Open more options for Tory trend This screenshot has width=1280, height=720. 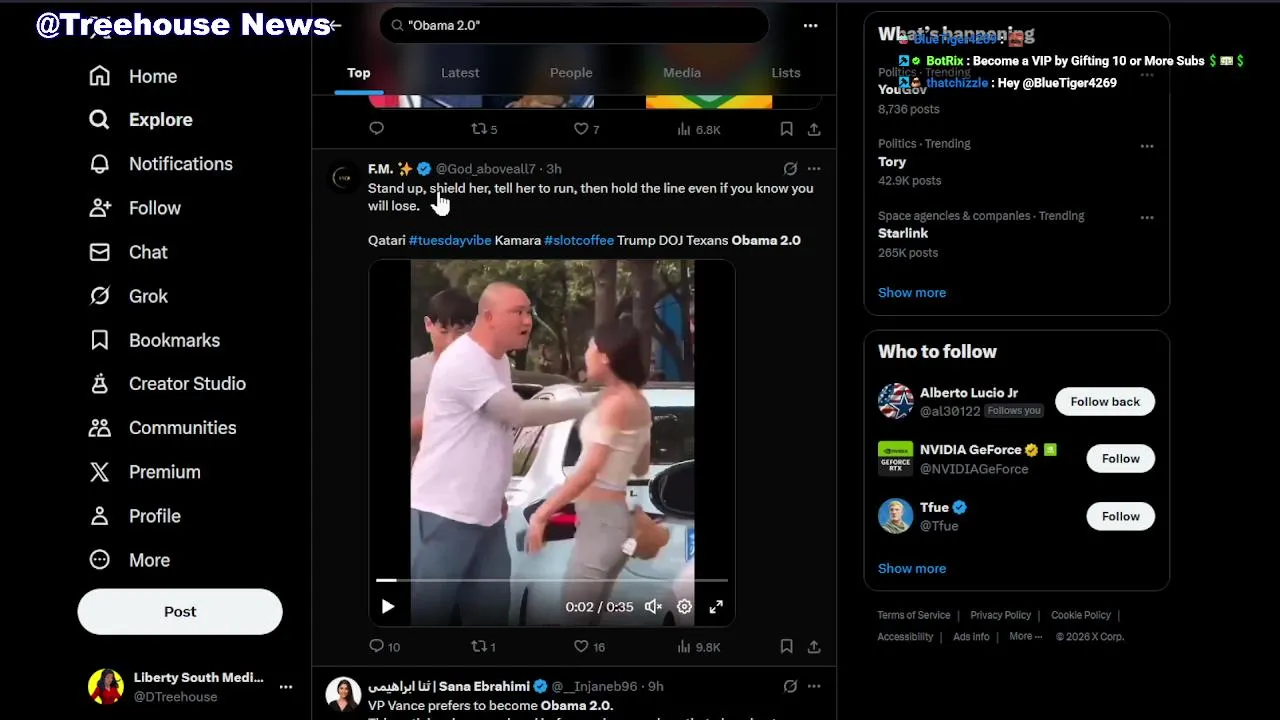pos(1147,146)
